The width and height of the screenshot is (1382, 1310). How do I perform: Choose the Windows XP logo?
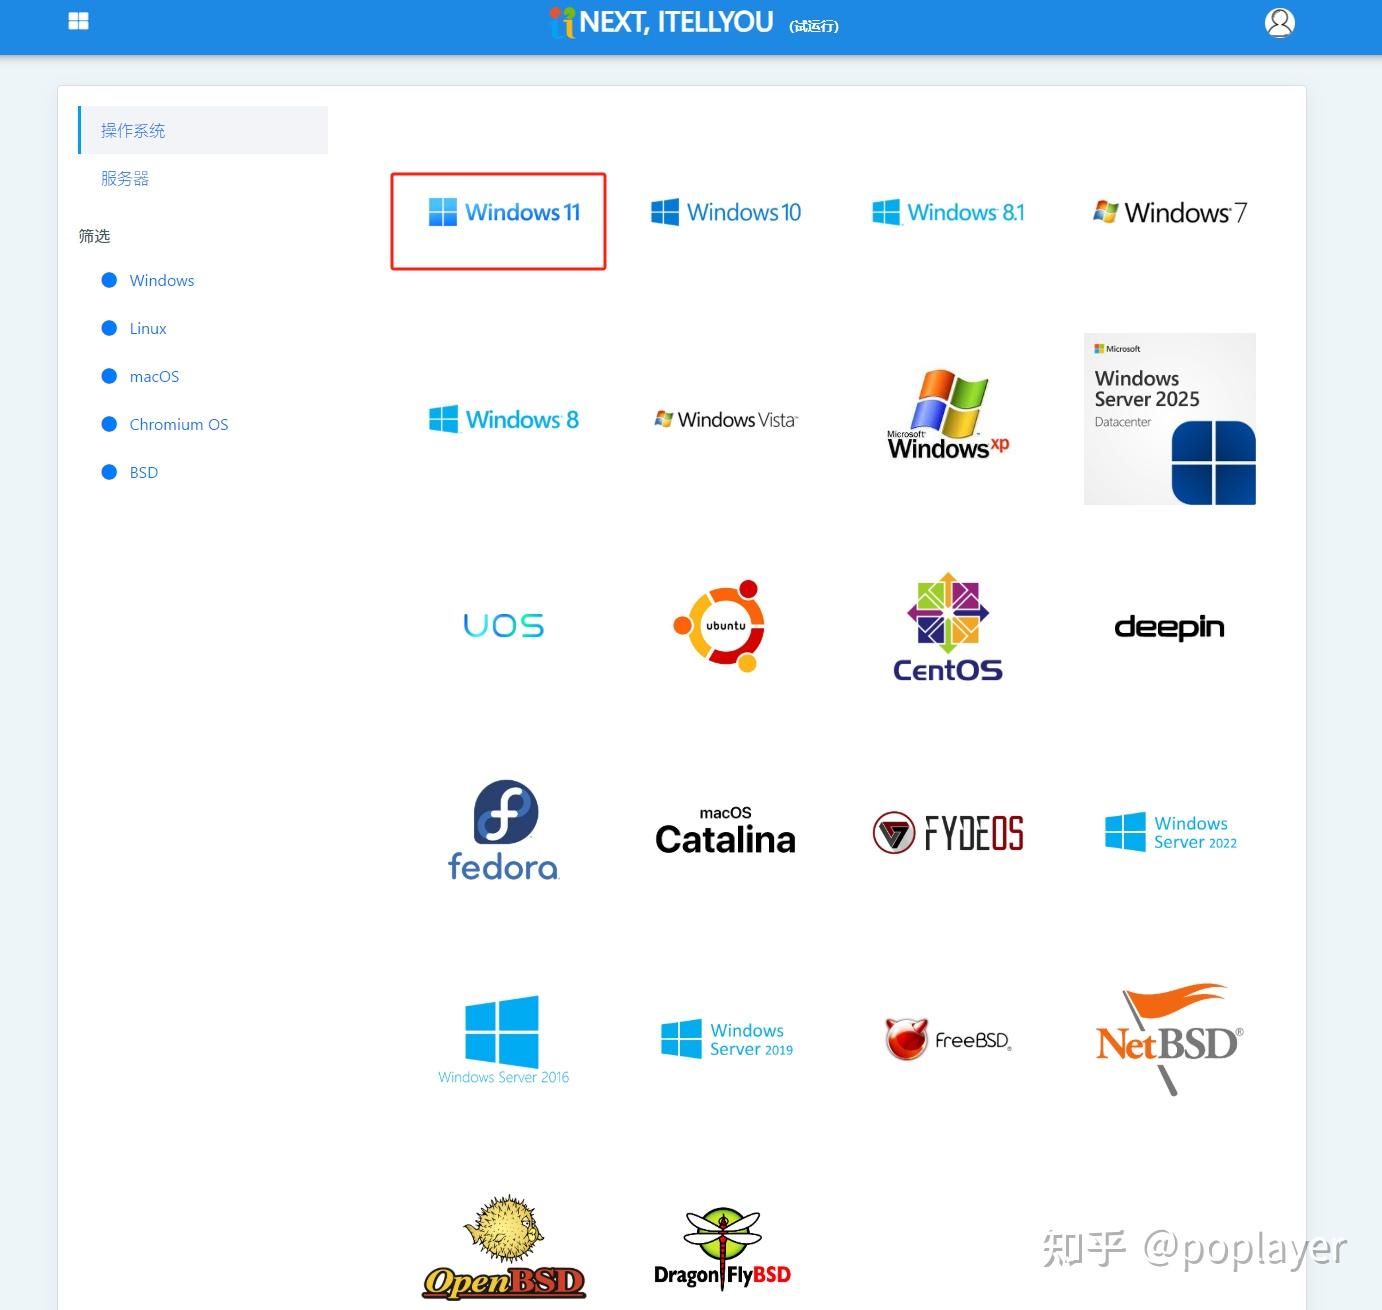pyautogui.click(x=948, y=415)
